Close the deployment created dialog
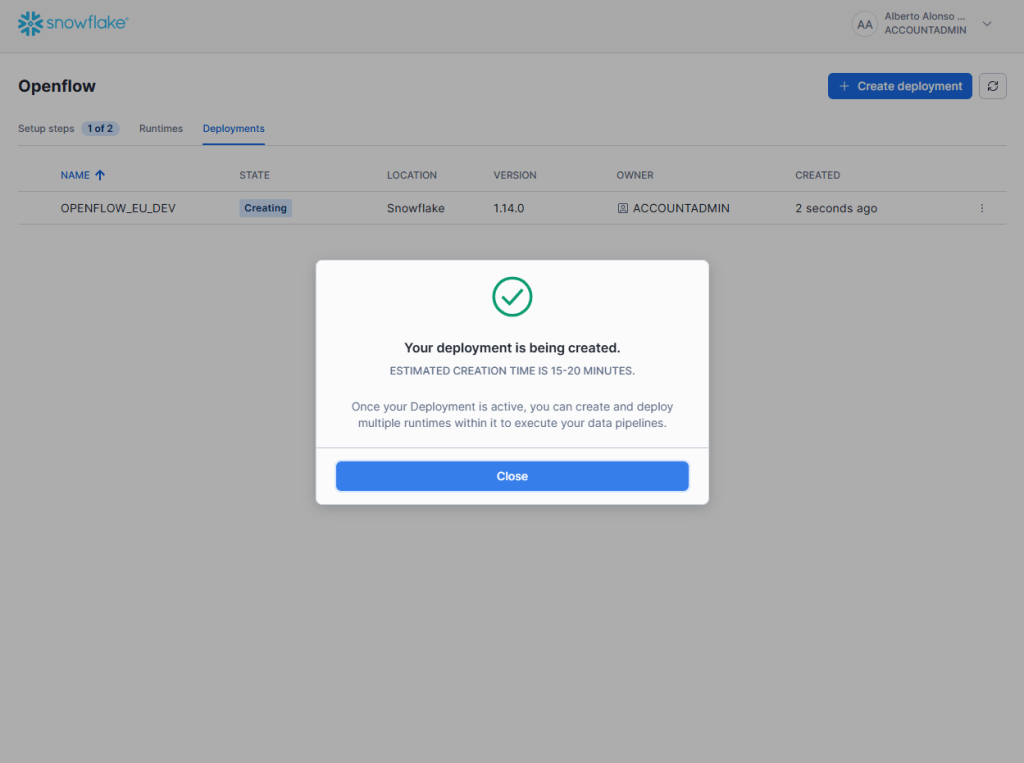The image size is (1024, 763). point(512,476)
